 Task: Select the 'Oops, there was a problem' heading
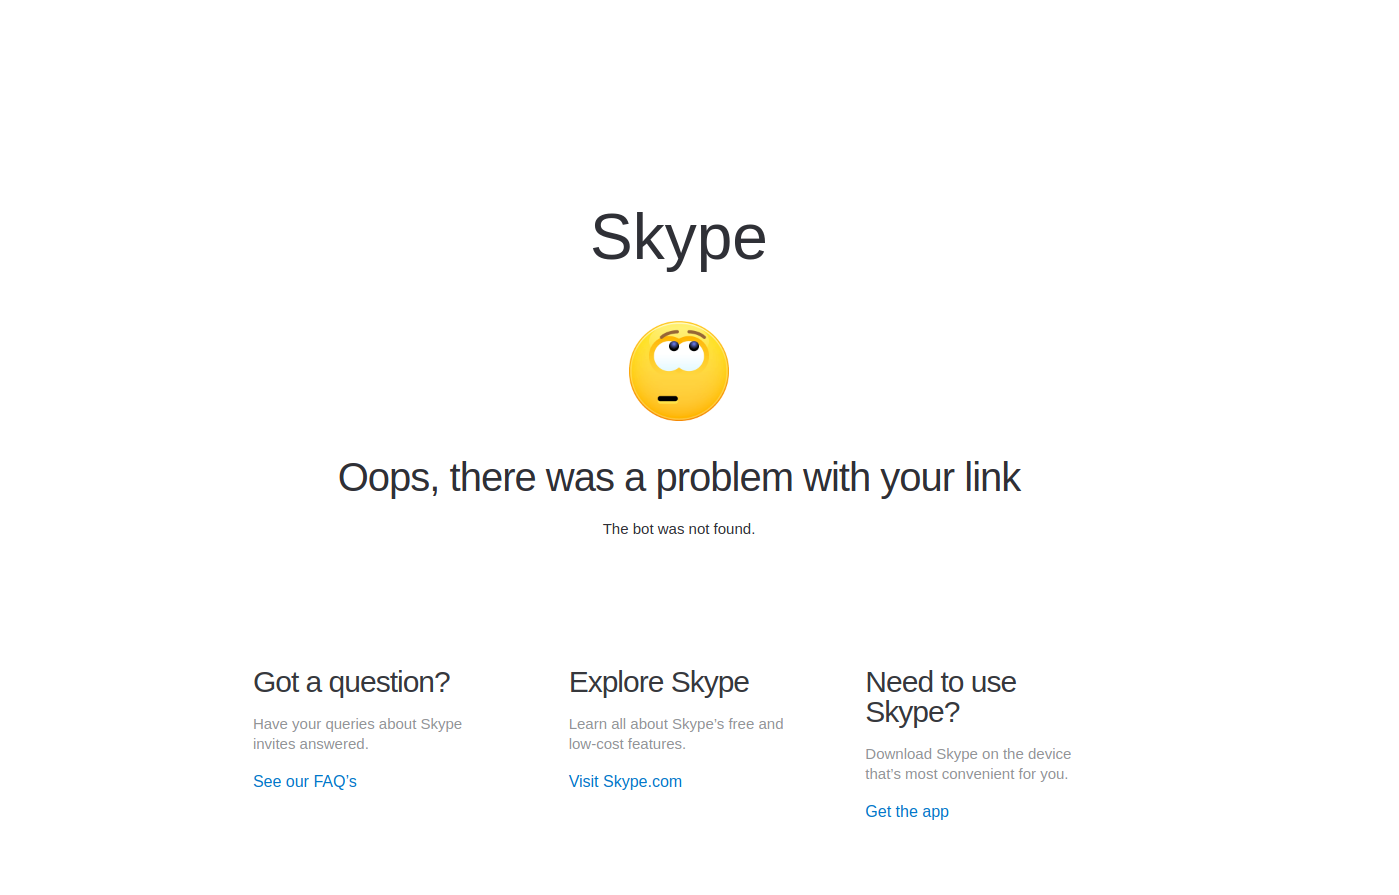pyautogui.click(x=679, y=477)
